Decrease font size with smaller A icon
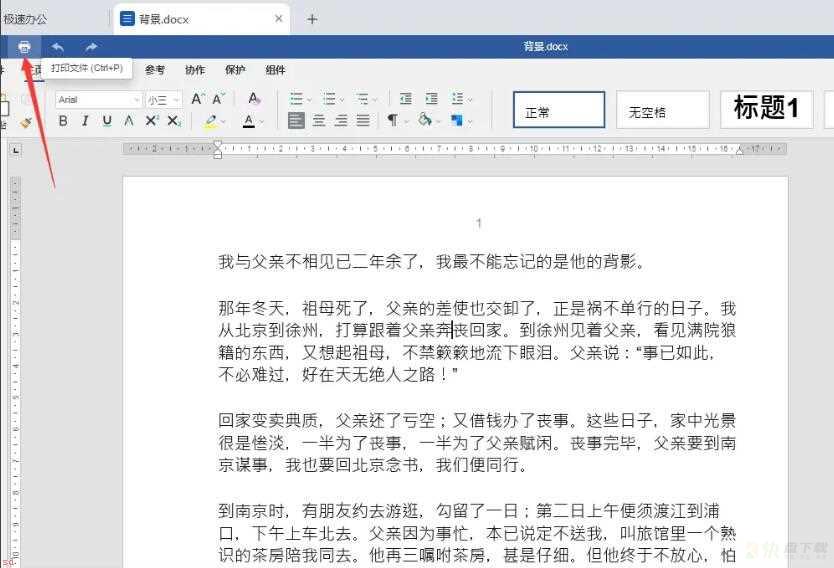The image size is (834, 568). tap(218, 99)
